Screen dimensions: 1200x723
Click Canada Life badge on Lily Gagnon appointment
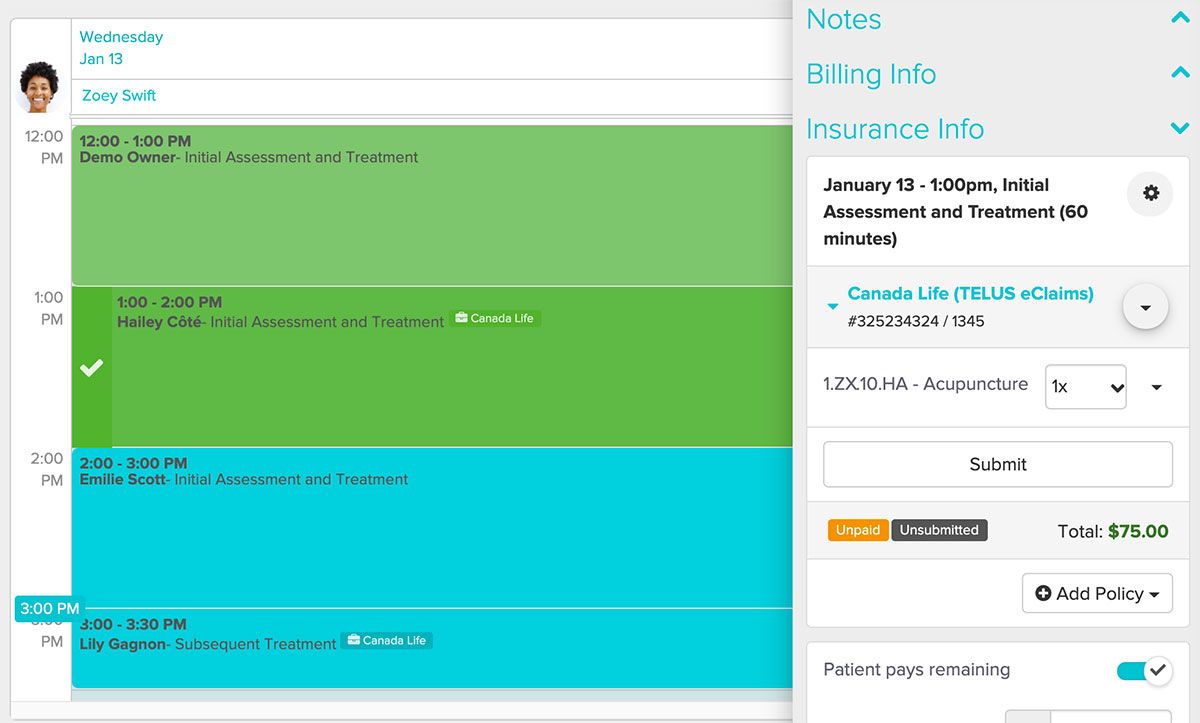[386, 640]
